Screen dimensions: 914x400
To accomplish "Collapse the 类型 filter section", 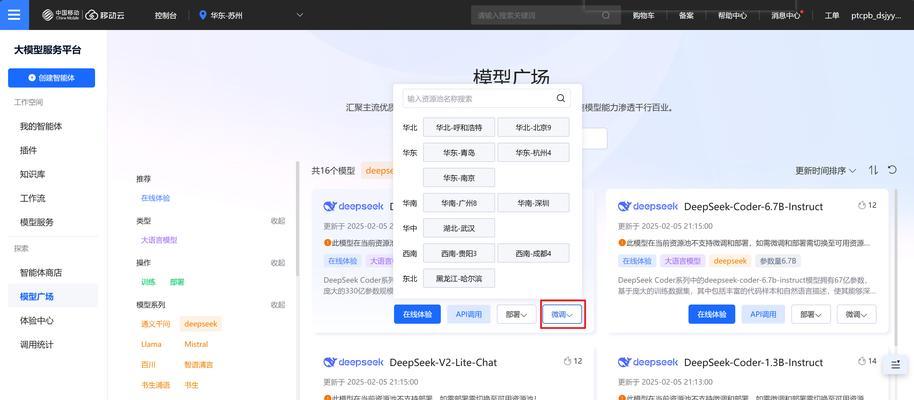I will 277,221.
